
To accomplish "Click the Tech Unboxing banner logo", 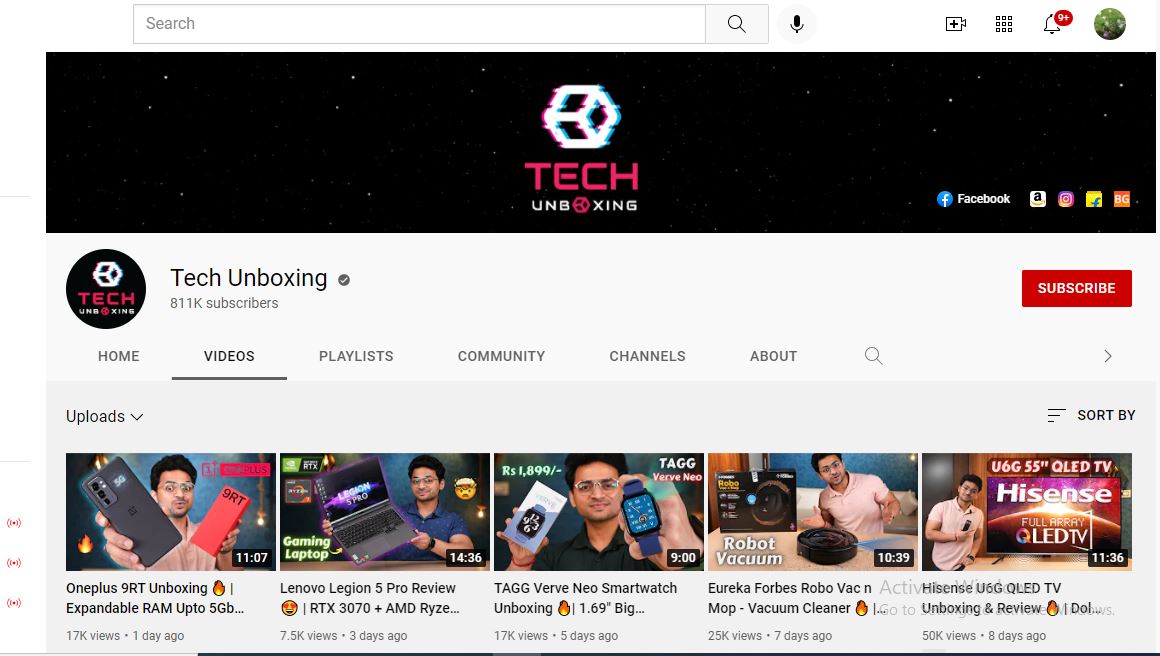I will click(x=581, y=148).
